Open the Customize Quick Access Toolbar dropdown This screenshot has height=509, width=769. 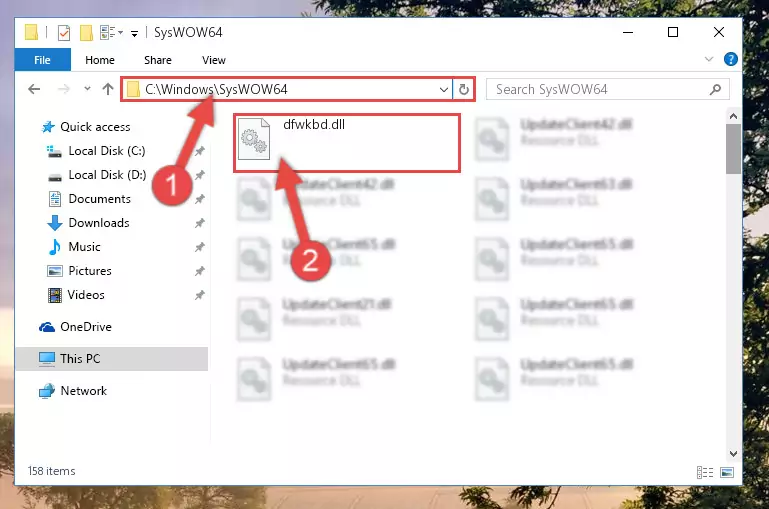click(134, 33)
